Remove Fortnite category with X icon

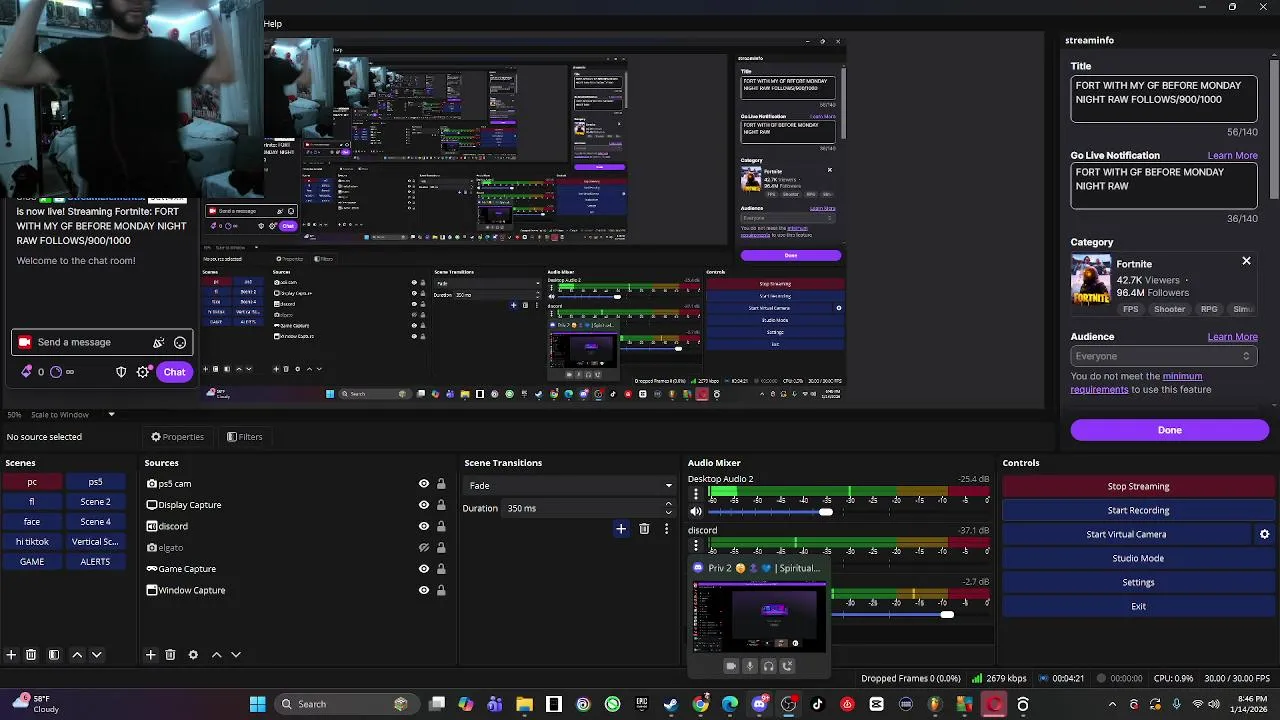tap(1246, 261)
